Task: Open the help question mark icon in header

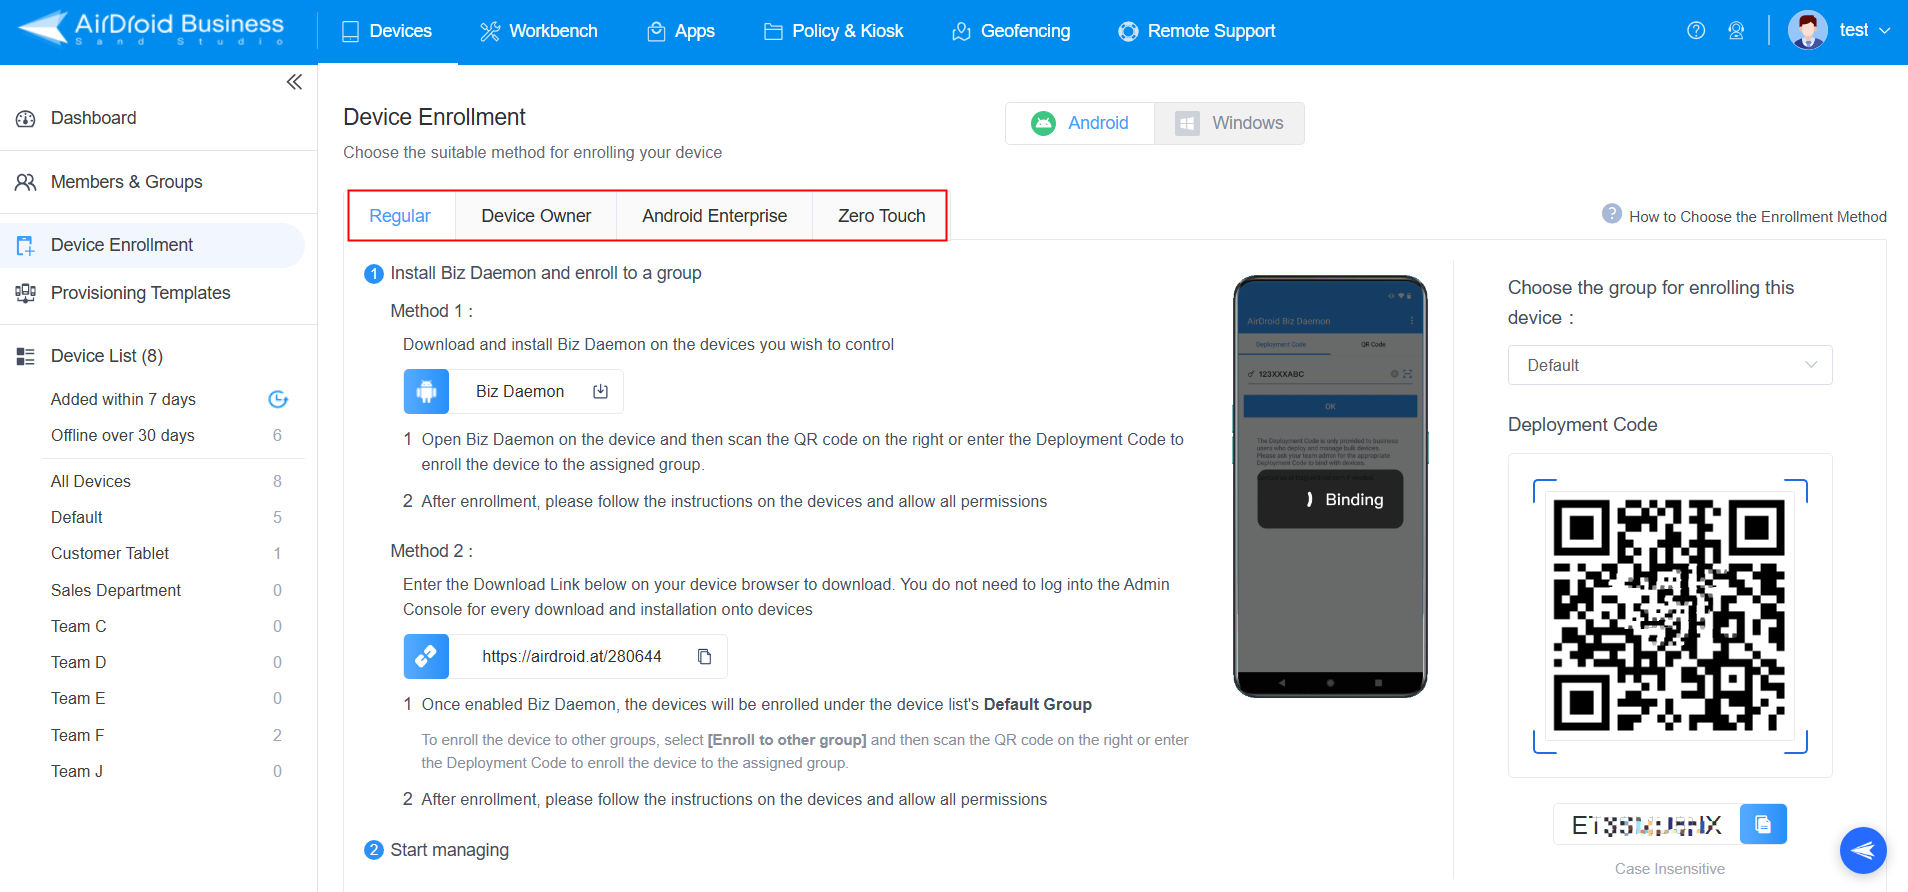Action: (1696, 31)
